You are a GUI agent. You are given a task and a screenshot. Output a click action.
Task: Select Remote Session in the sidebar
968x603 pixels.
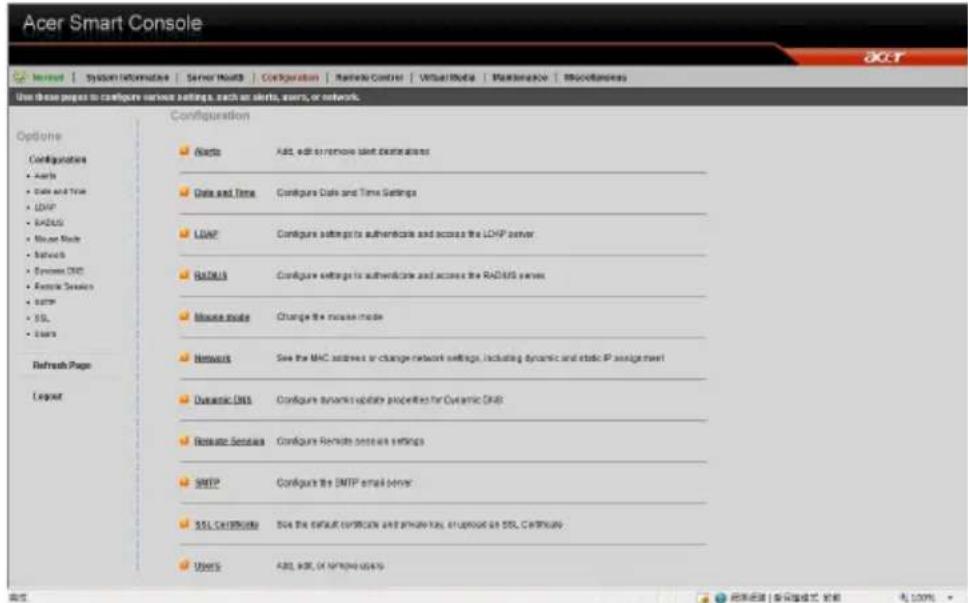(64, 286)
